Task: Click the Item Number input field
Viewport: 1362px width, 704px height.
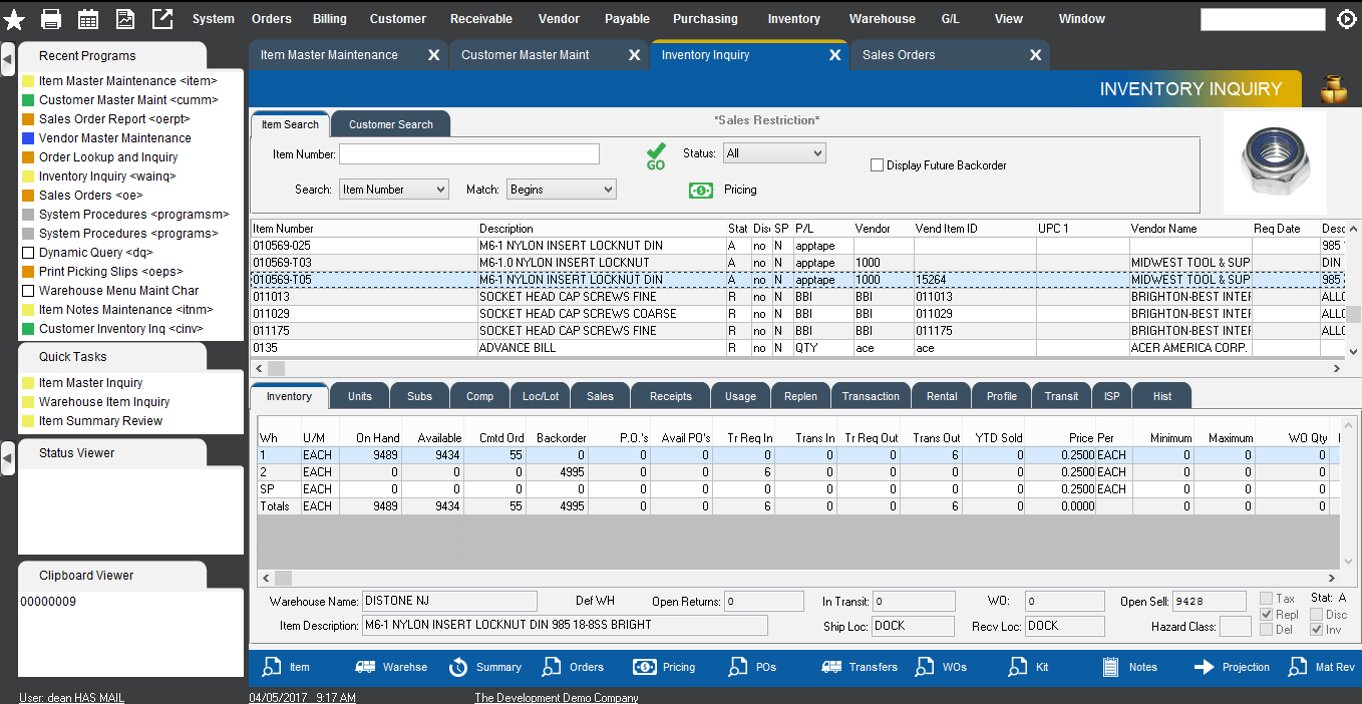Action: click(x=469, y=154)
